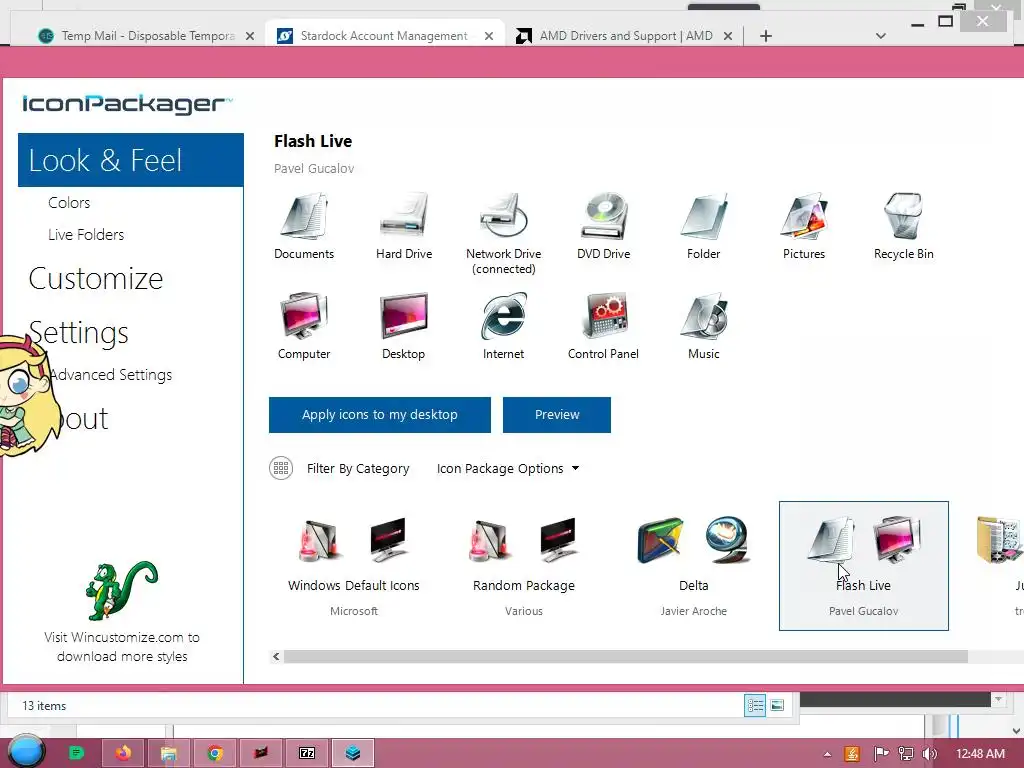Select the Hard Drive icon
Screen dimensions: 1024x768
(404, 217)
